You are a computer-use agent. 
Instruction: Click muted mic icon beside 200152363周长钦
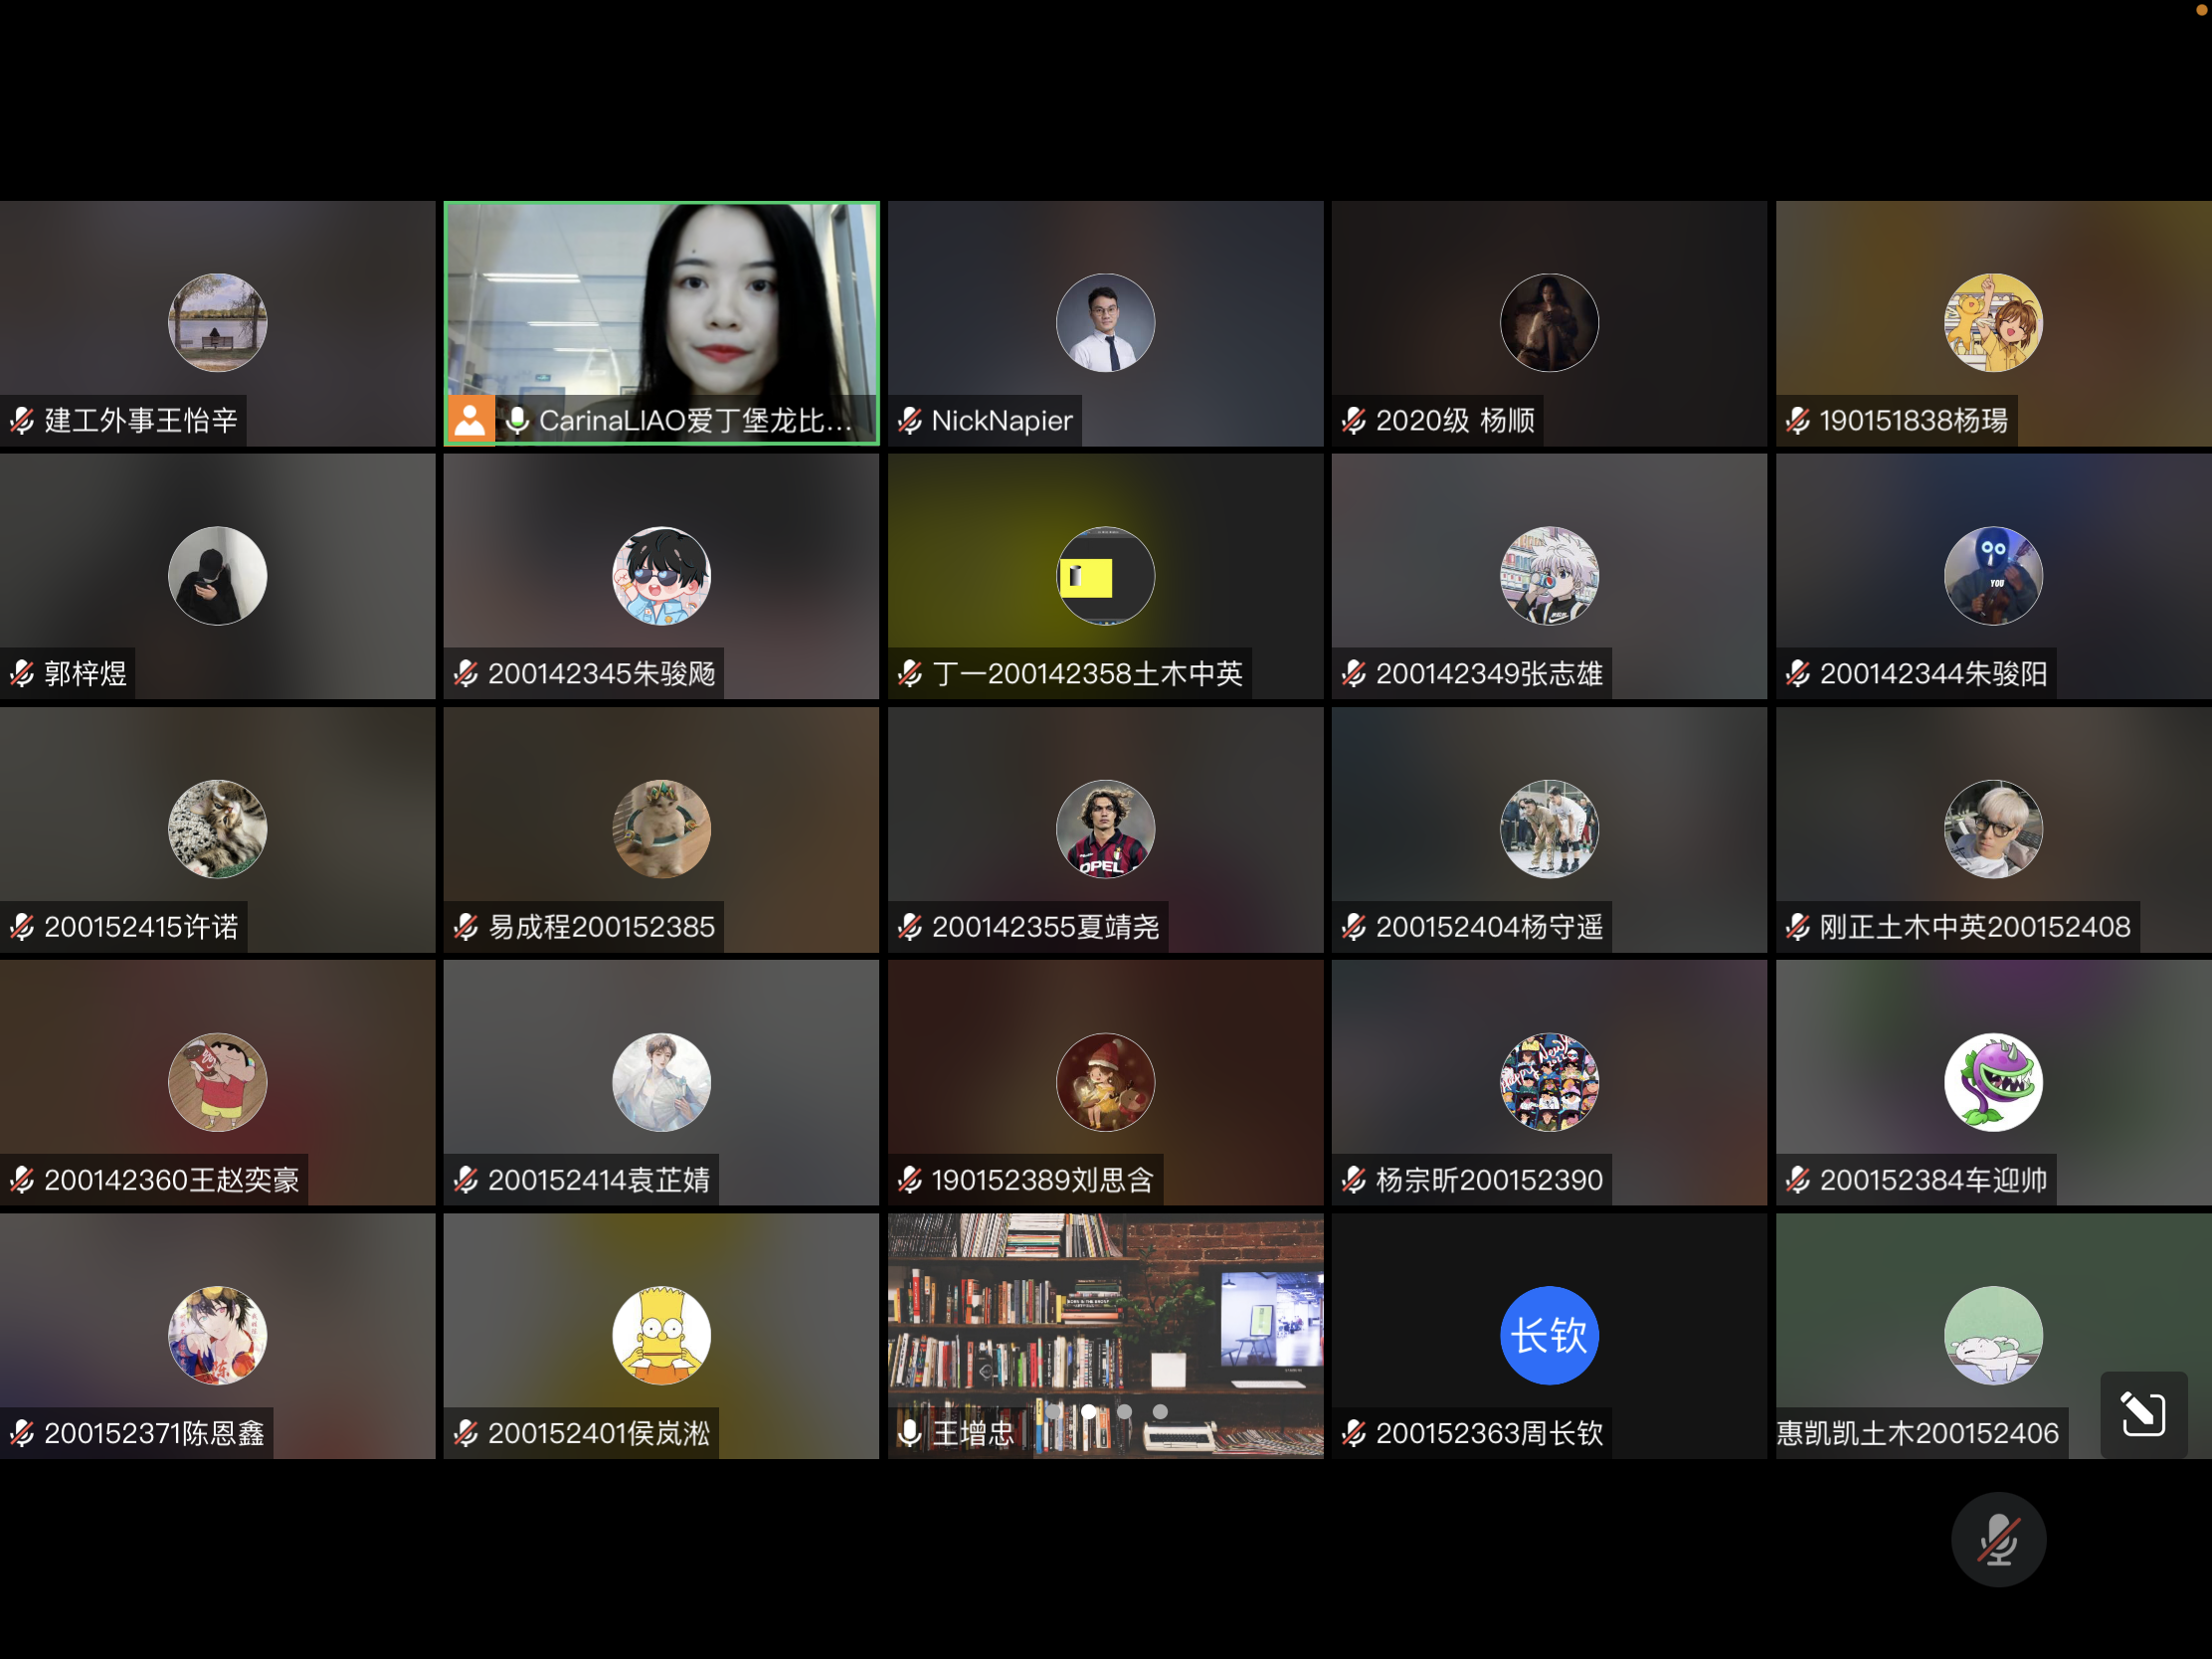point(1354,1433)
